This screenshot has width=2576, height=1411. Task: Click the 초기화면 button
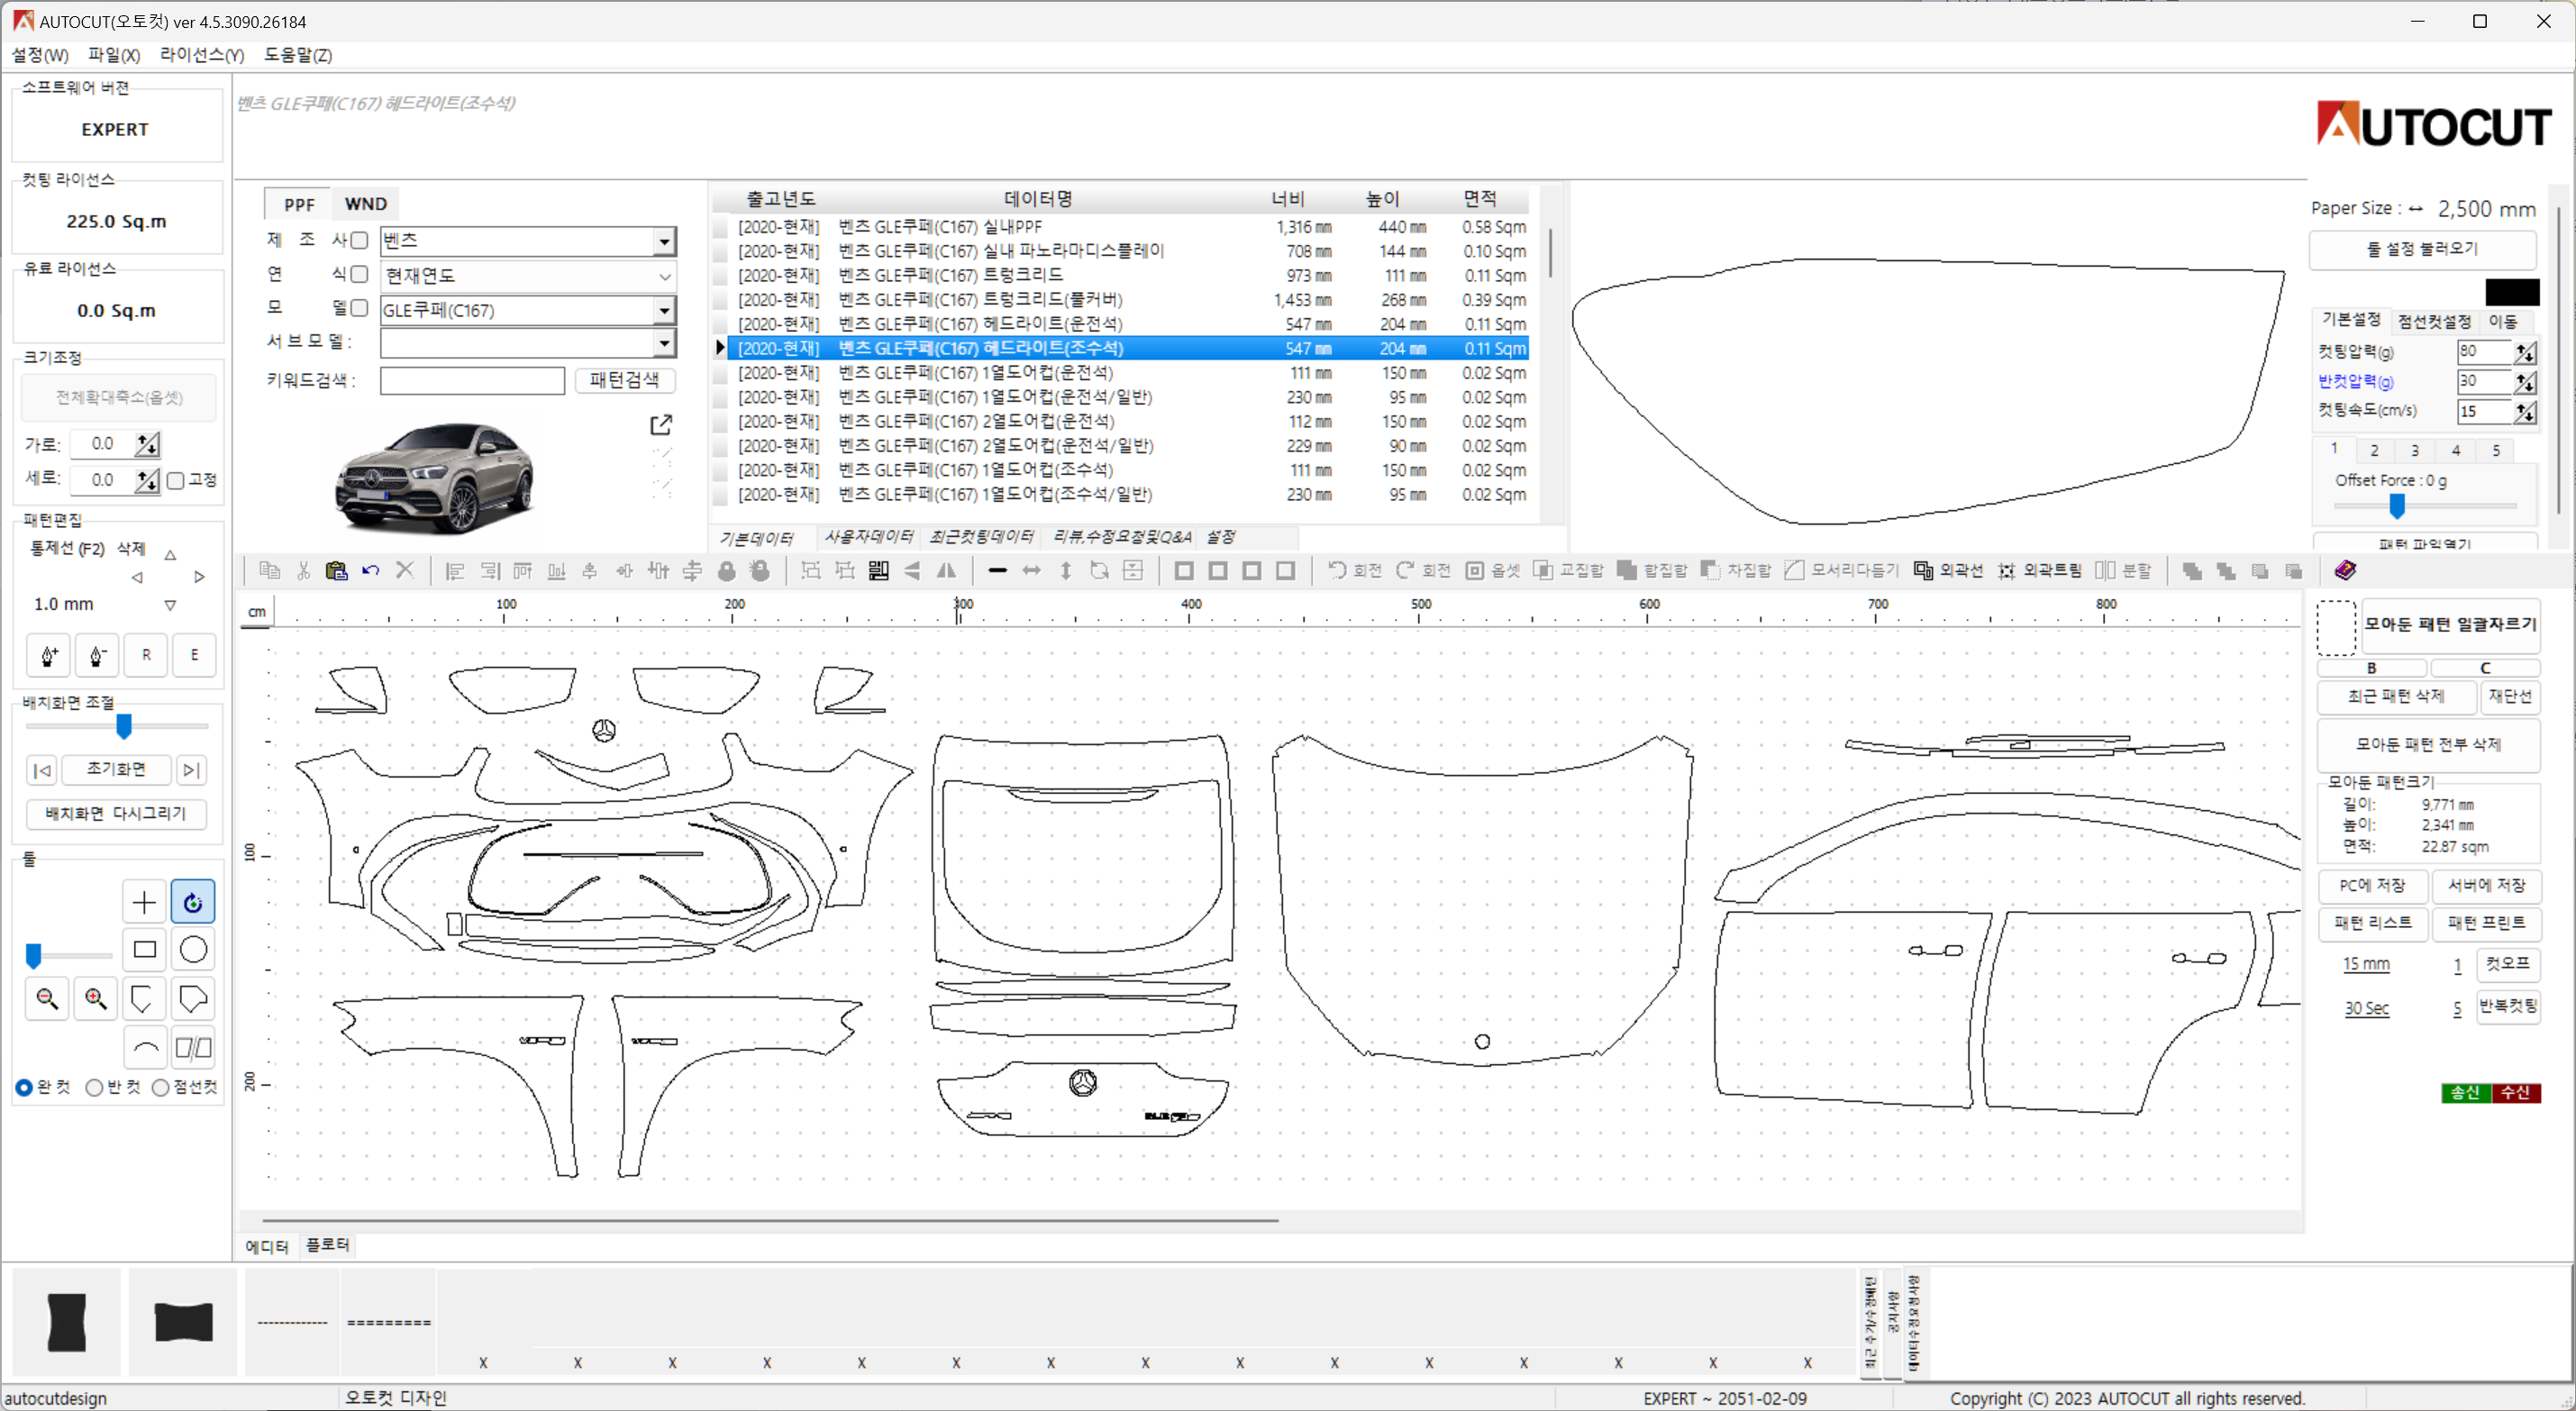(x=116, y=769)
